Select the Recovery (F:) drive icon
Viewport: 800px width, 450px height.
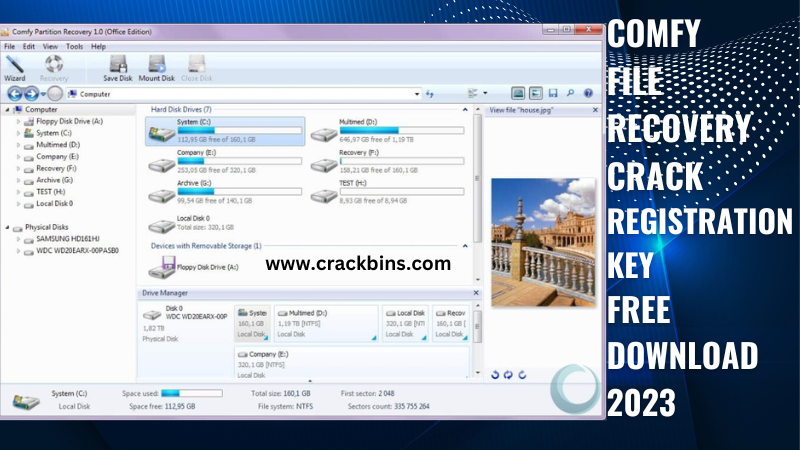pyautogui.click(x=323, y=165)
